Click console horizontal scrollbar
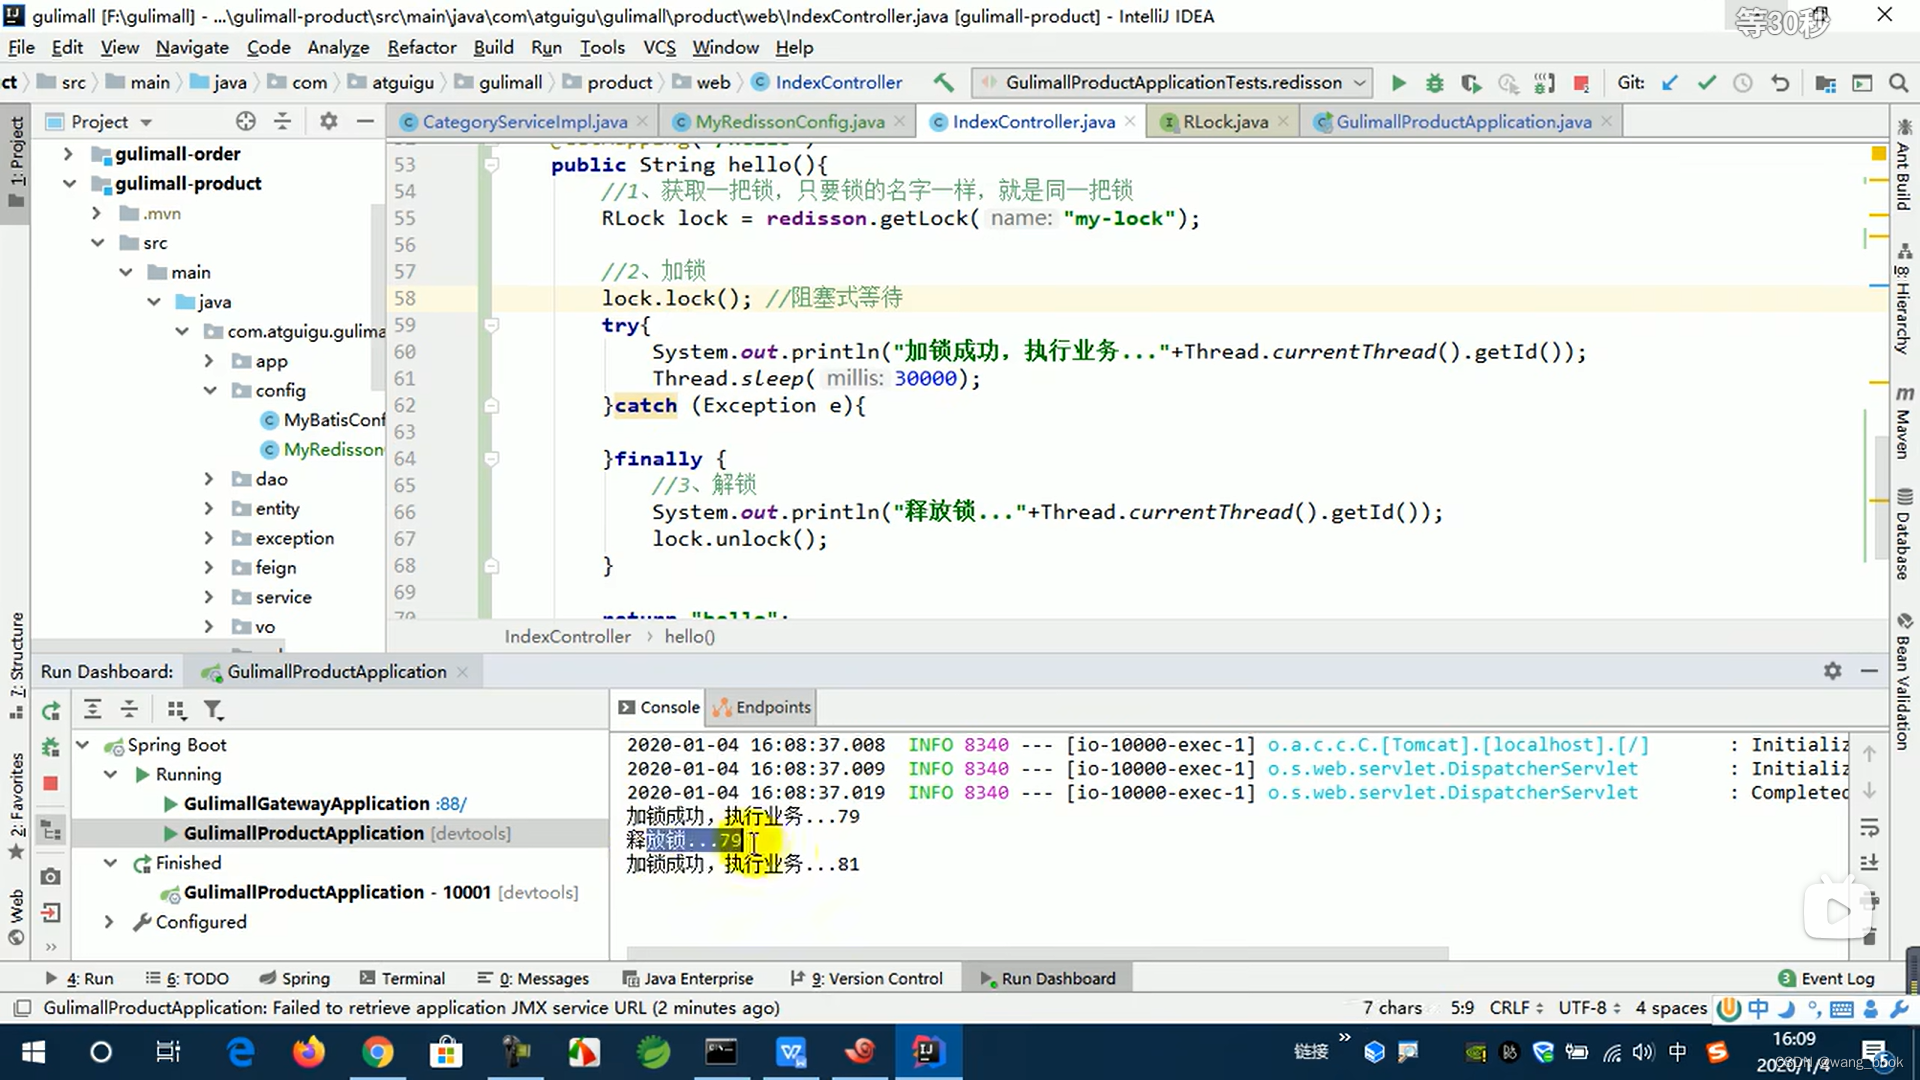This screenshot has width=1920, height=1080. click(x=1037, y=953)
